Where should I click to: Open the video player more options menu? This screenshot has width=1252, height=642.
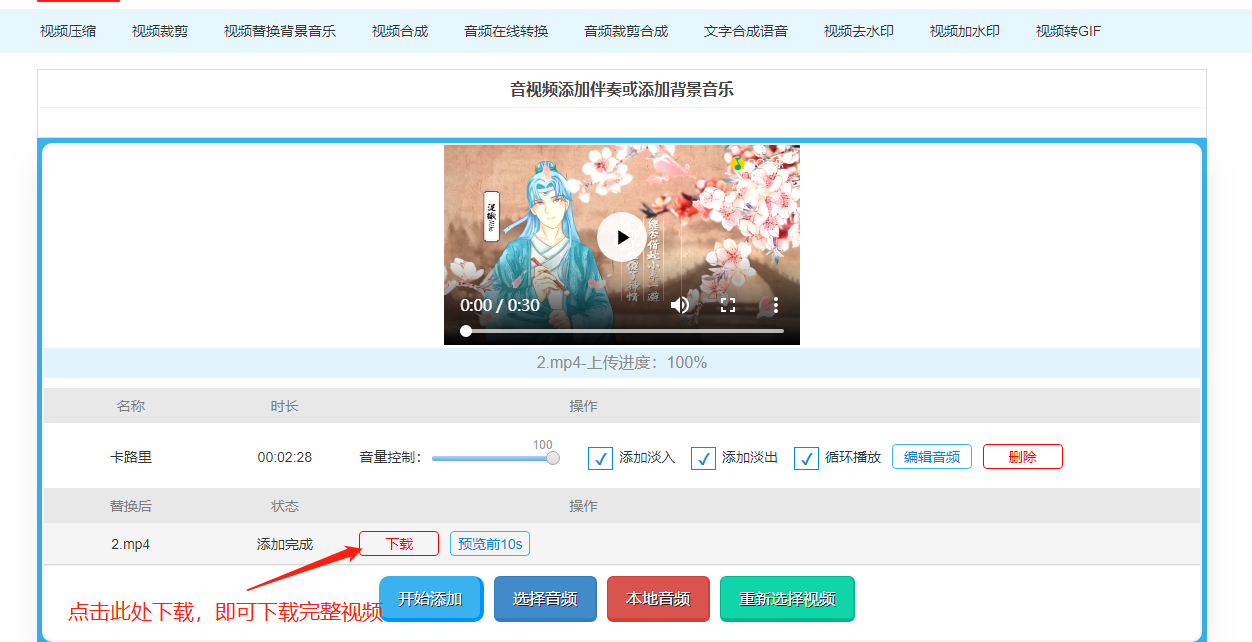pos(775,305)
